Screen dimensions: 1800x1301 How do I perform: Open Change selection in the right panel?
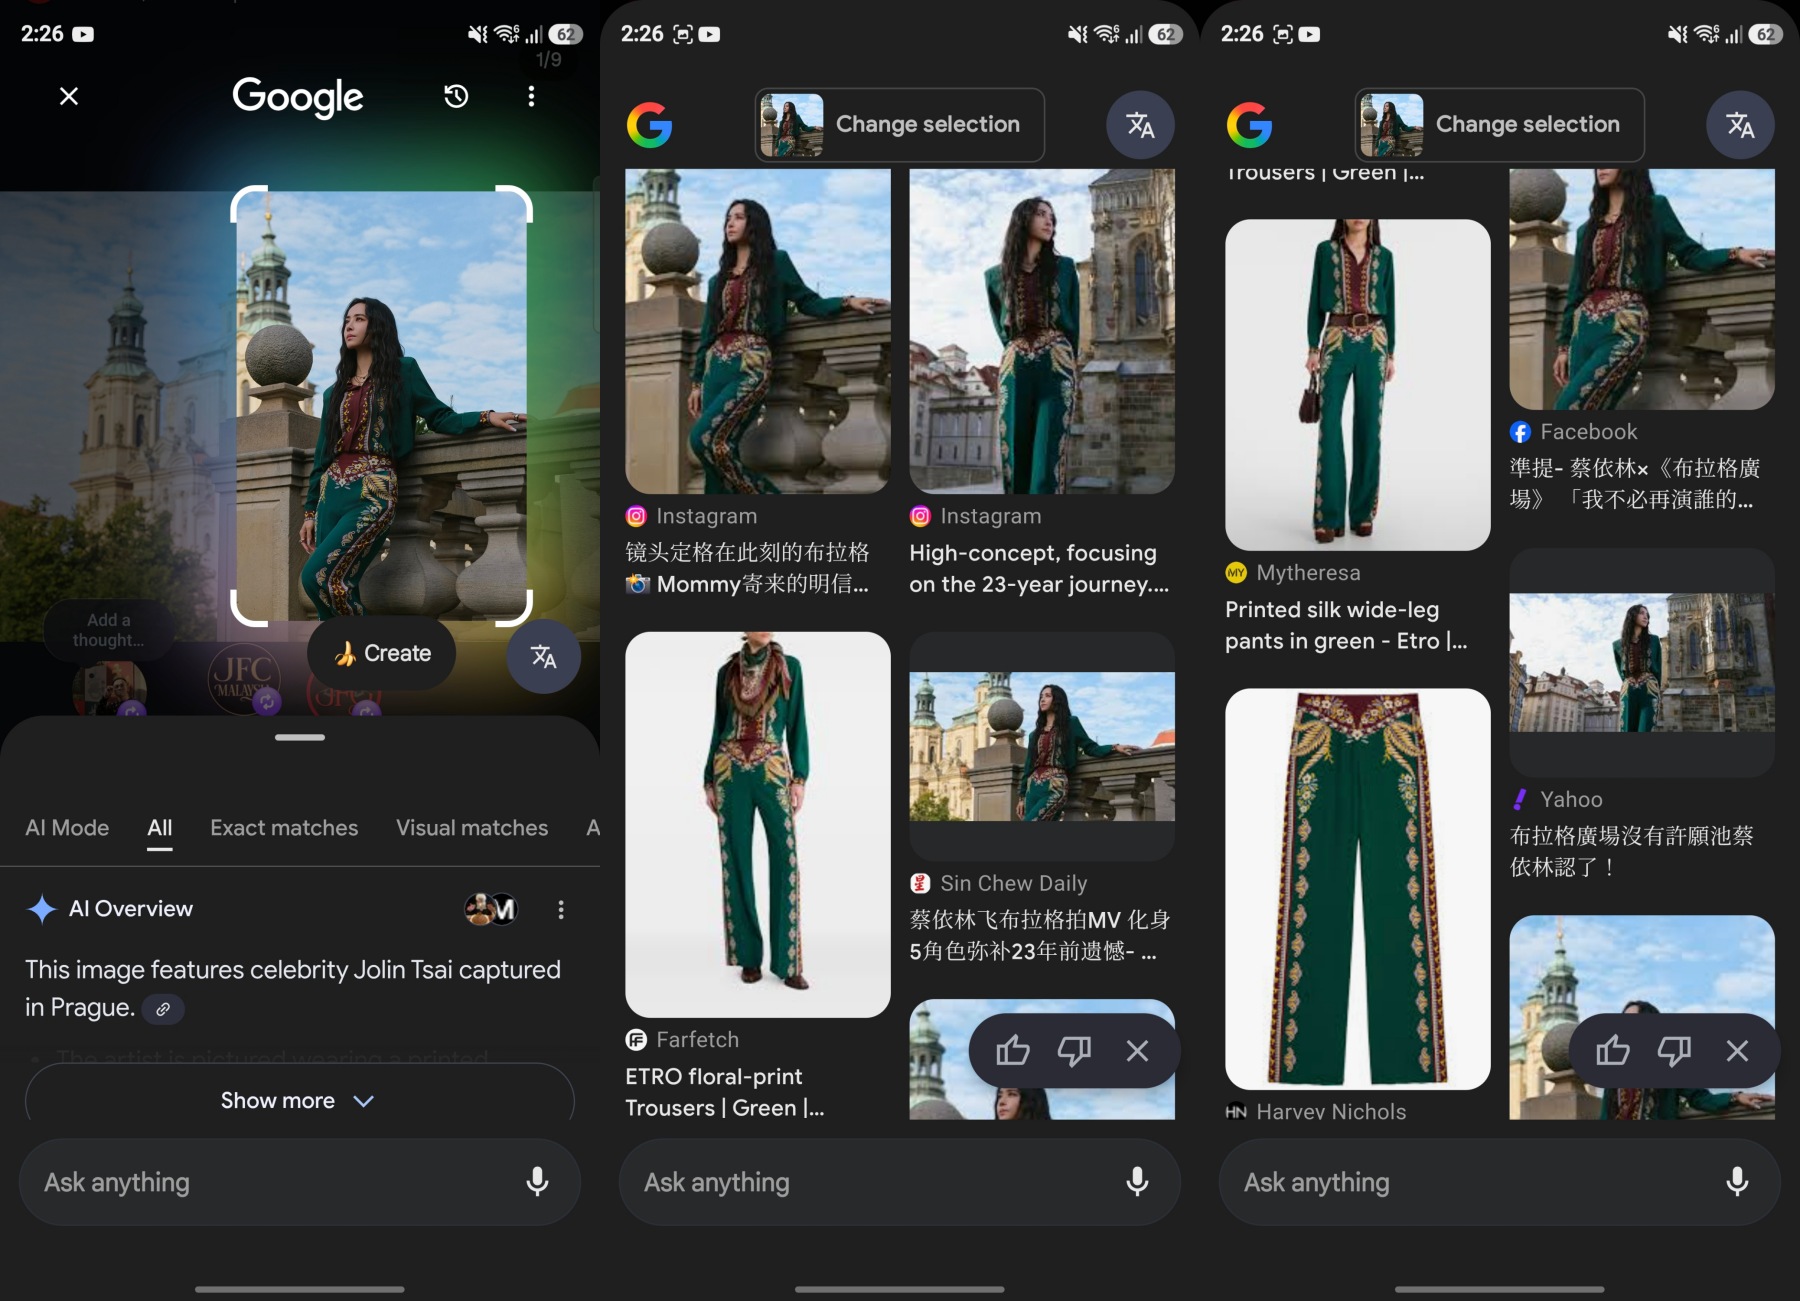1499,125
